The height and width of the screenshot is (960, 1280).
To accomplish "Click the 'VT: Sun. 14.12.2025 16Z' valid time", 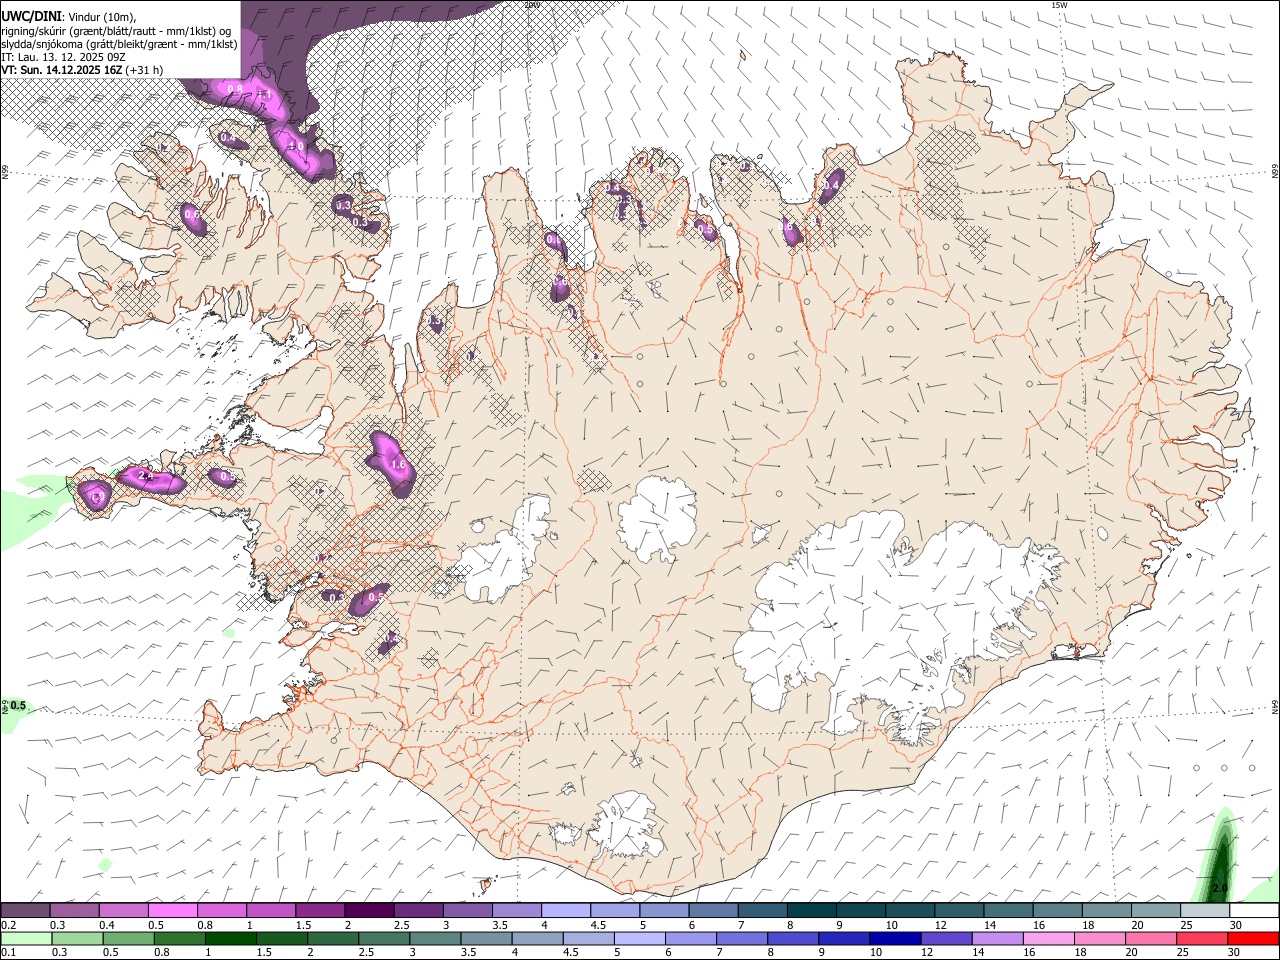I will pyautogui.click(x=62, y=70).
